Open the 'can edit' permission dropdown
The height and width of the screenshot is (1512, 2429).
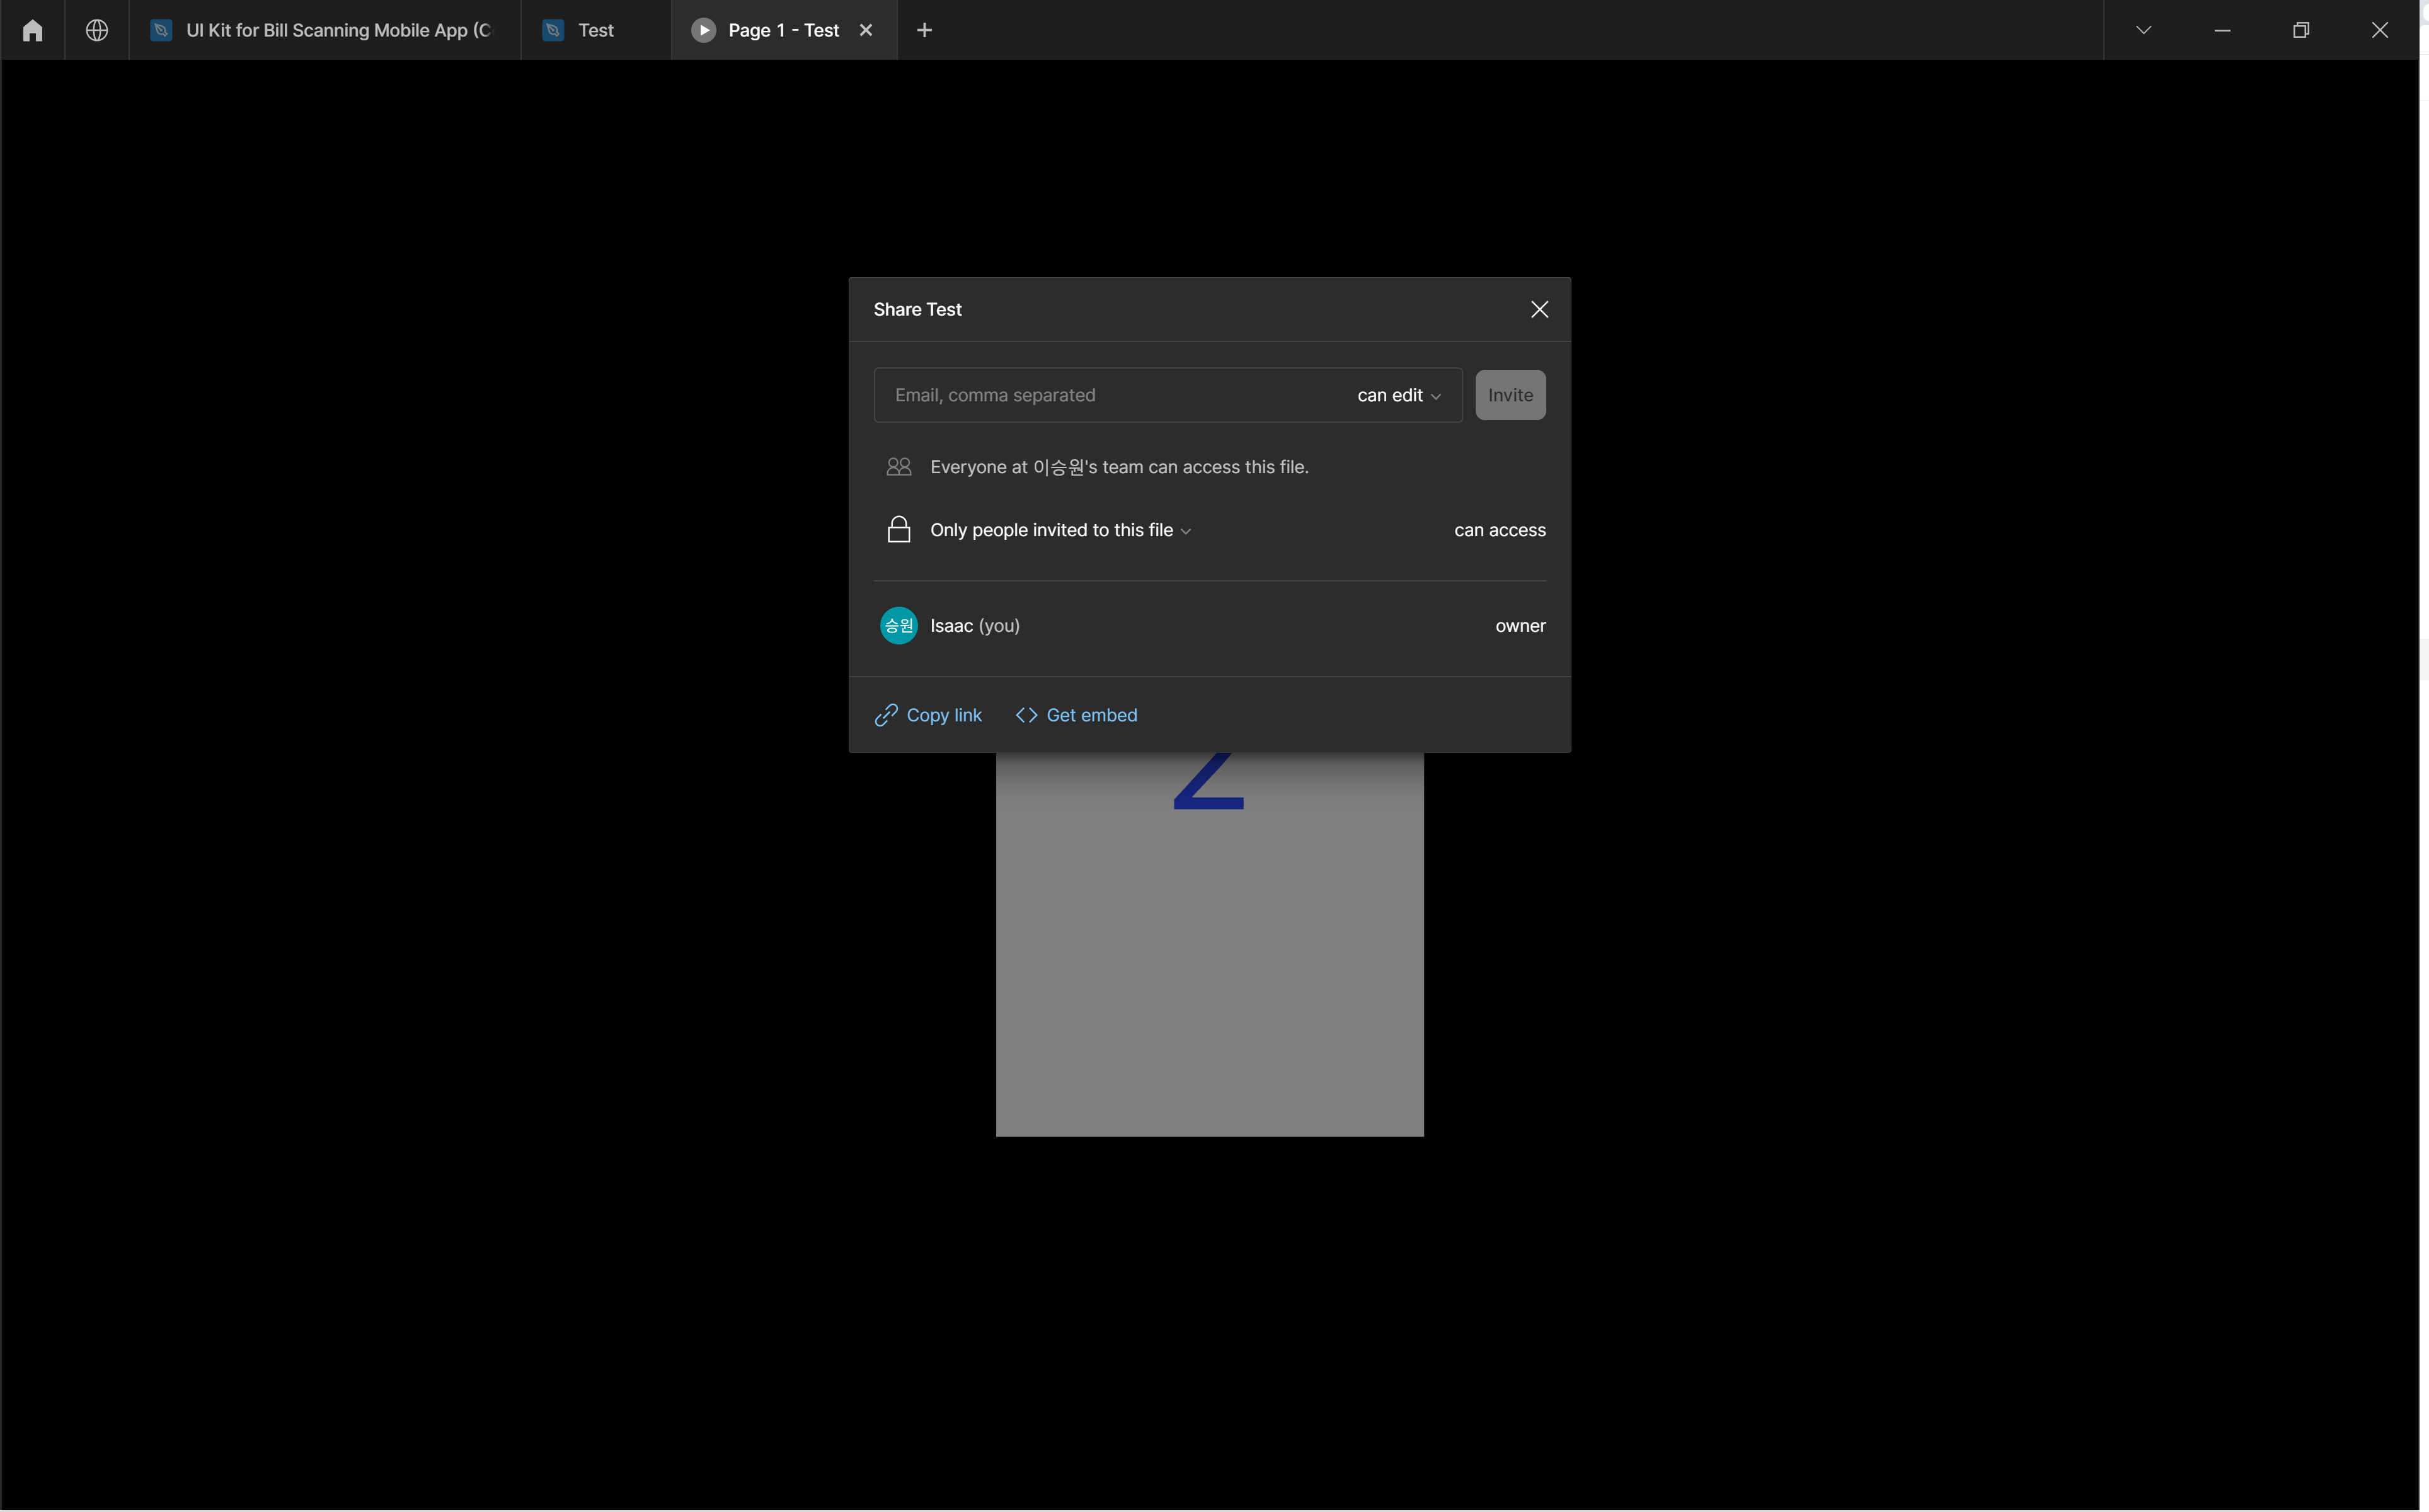point(1399,395)
